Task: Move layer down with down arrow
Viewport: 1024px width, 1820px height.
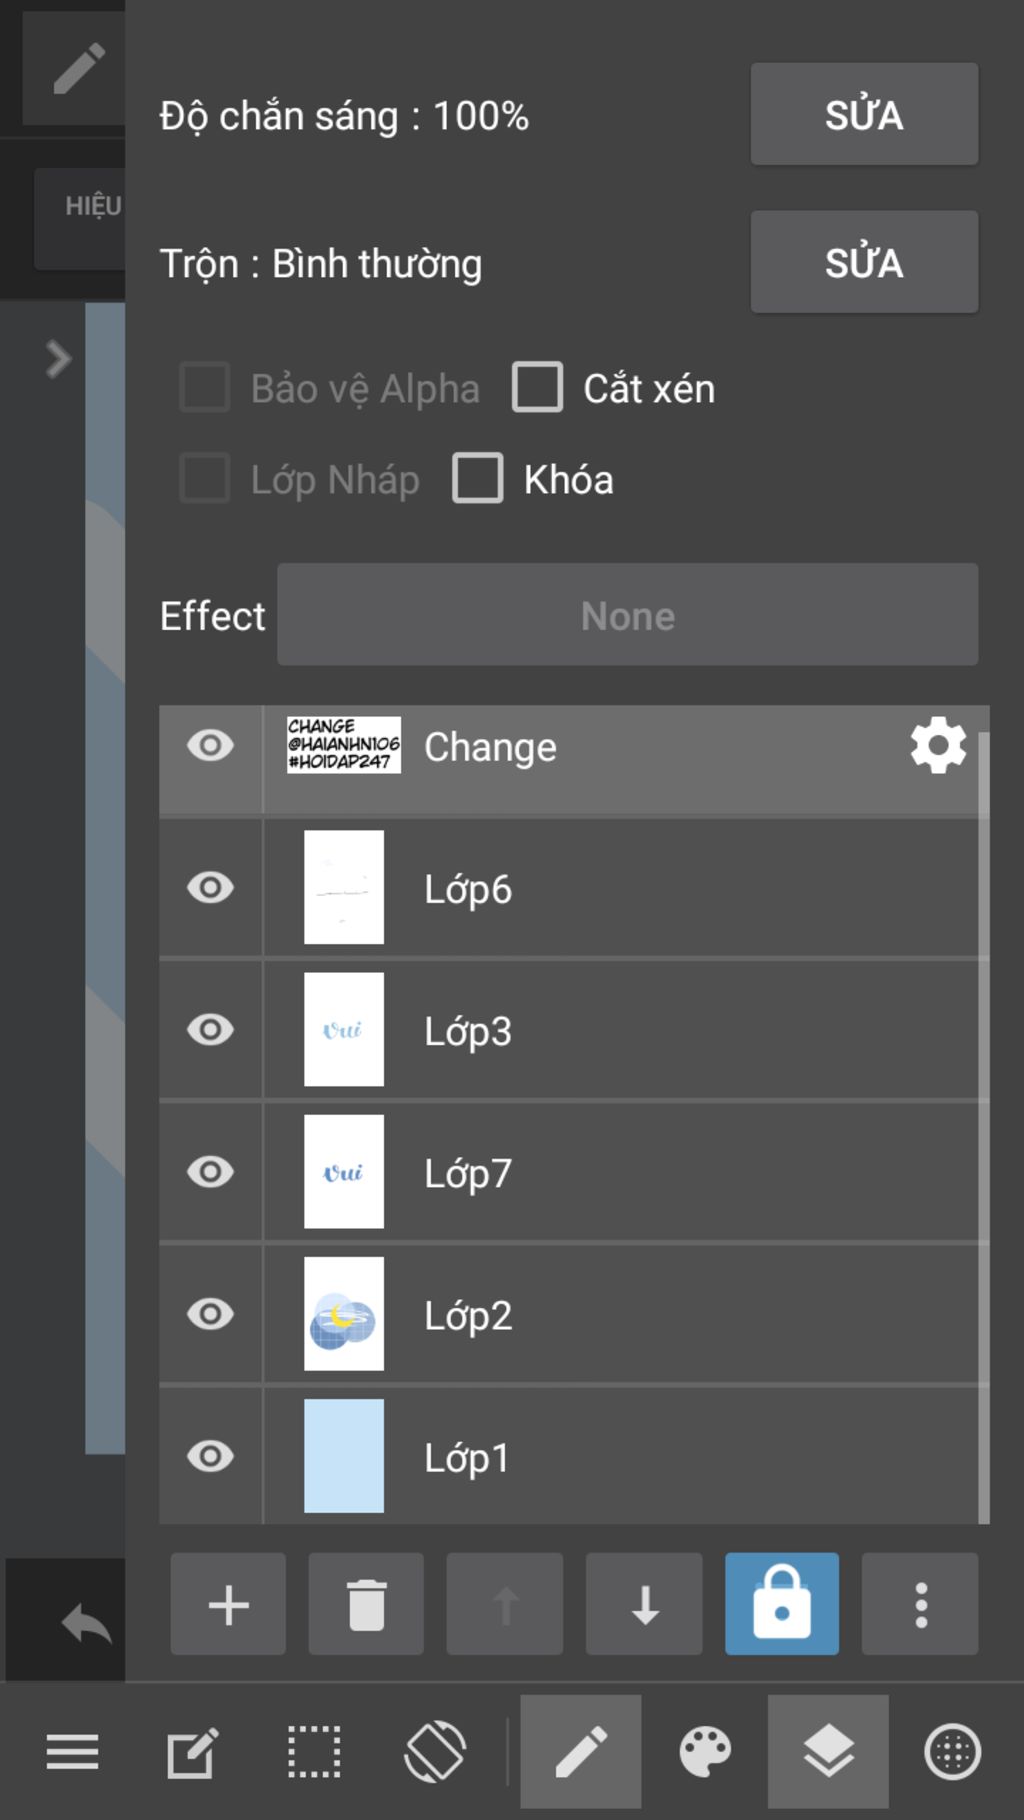Action: click(x=644, y=1604)
